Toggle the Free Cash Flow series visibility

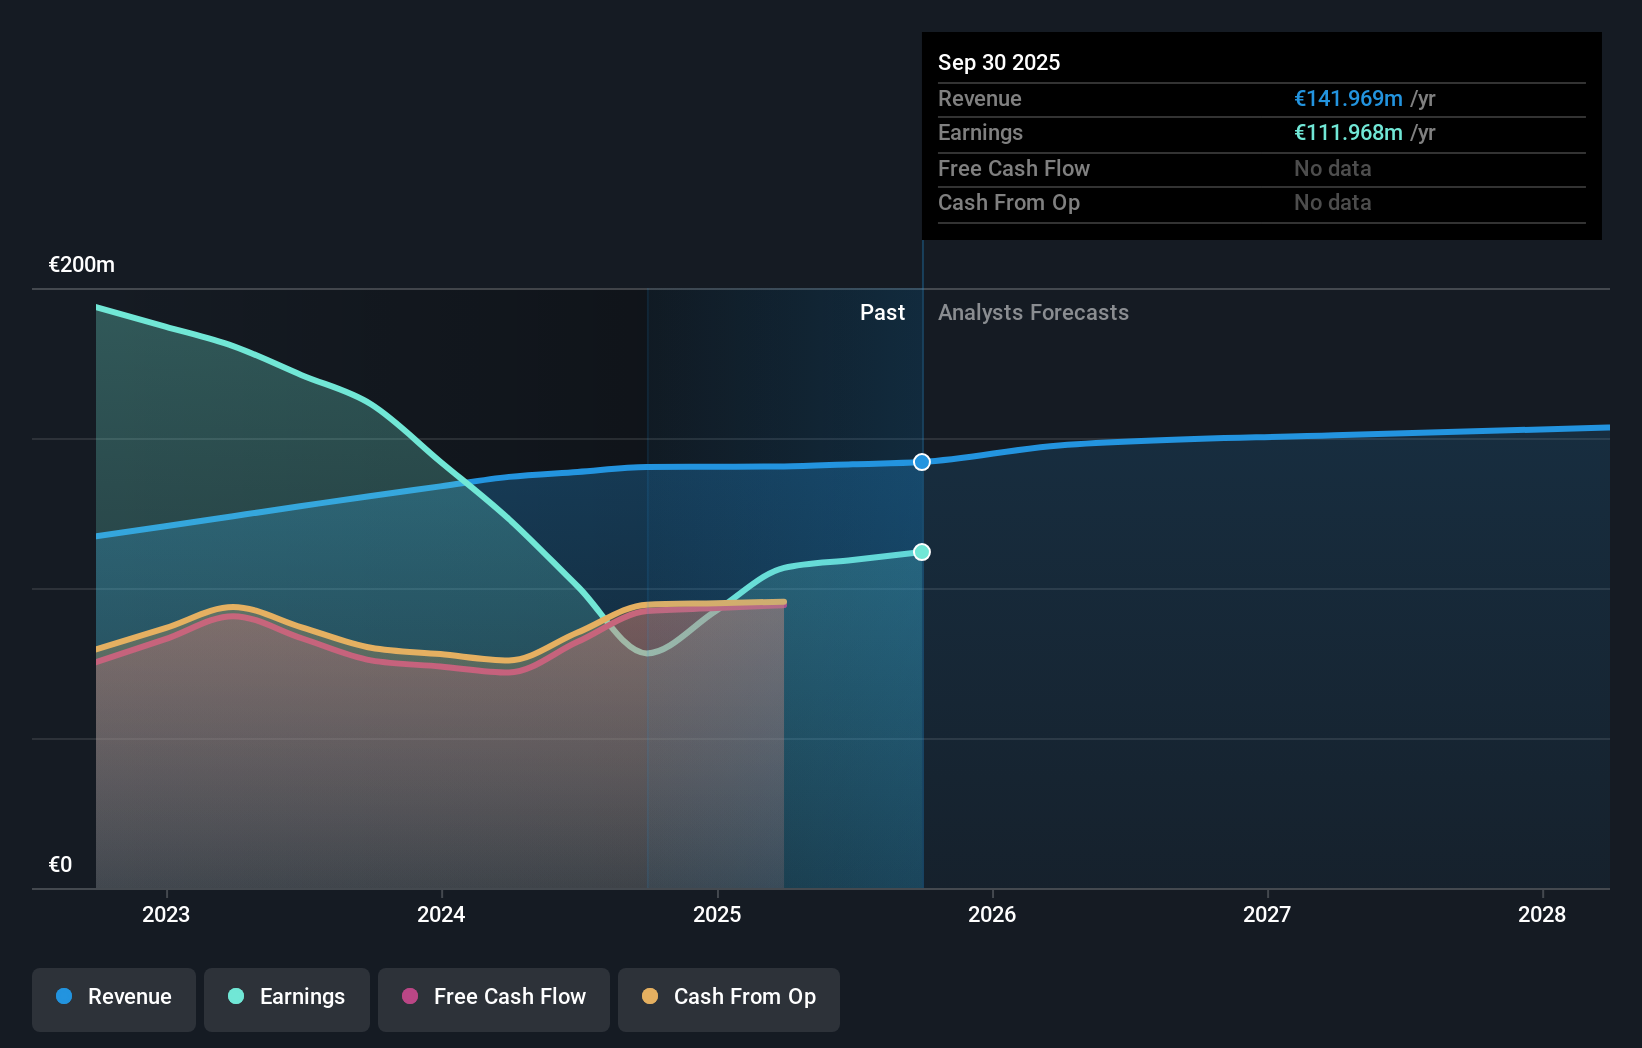coord(494,997)
